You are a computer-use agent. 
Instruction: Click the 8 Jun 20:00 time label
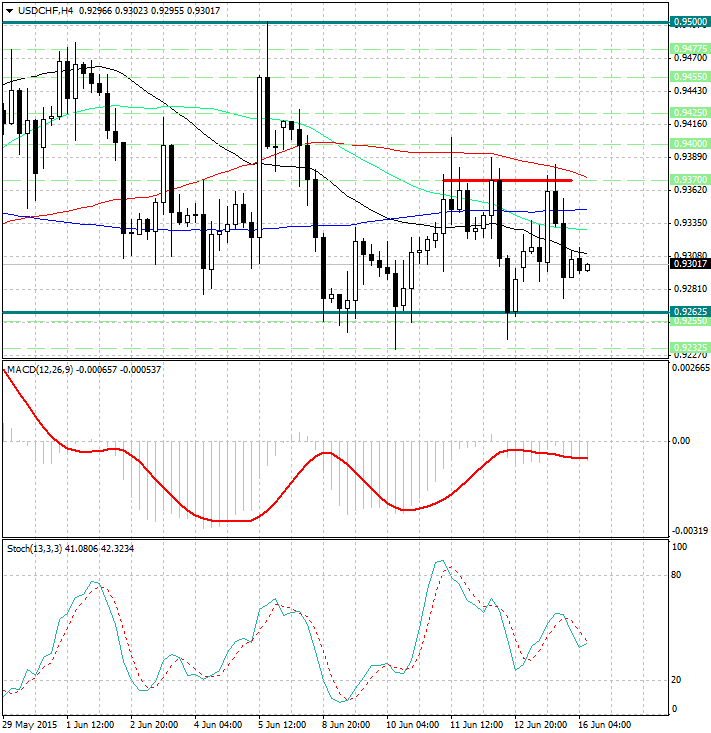coord(346,725)
